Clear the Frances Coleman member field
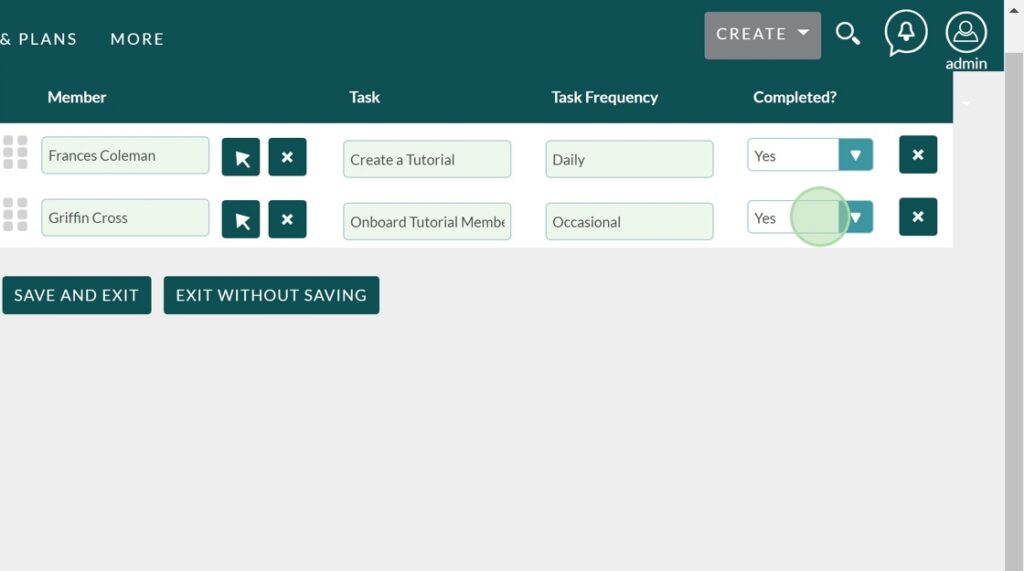This screenshot has height=571, width=1024. 287,157
